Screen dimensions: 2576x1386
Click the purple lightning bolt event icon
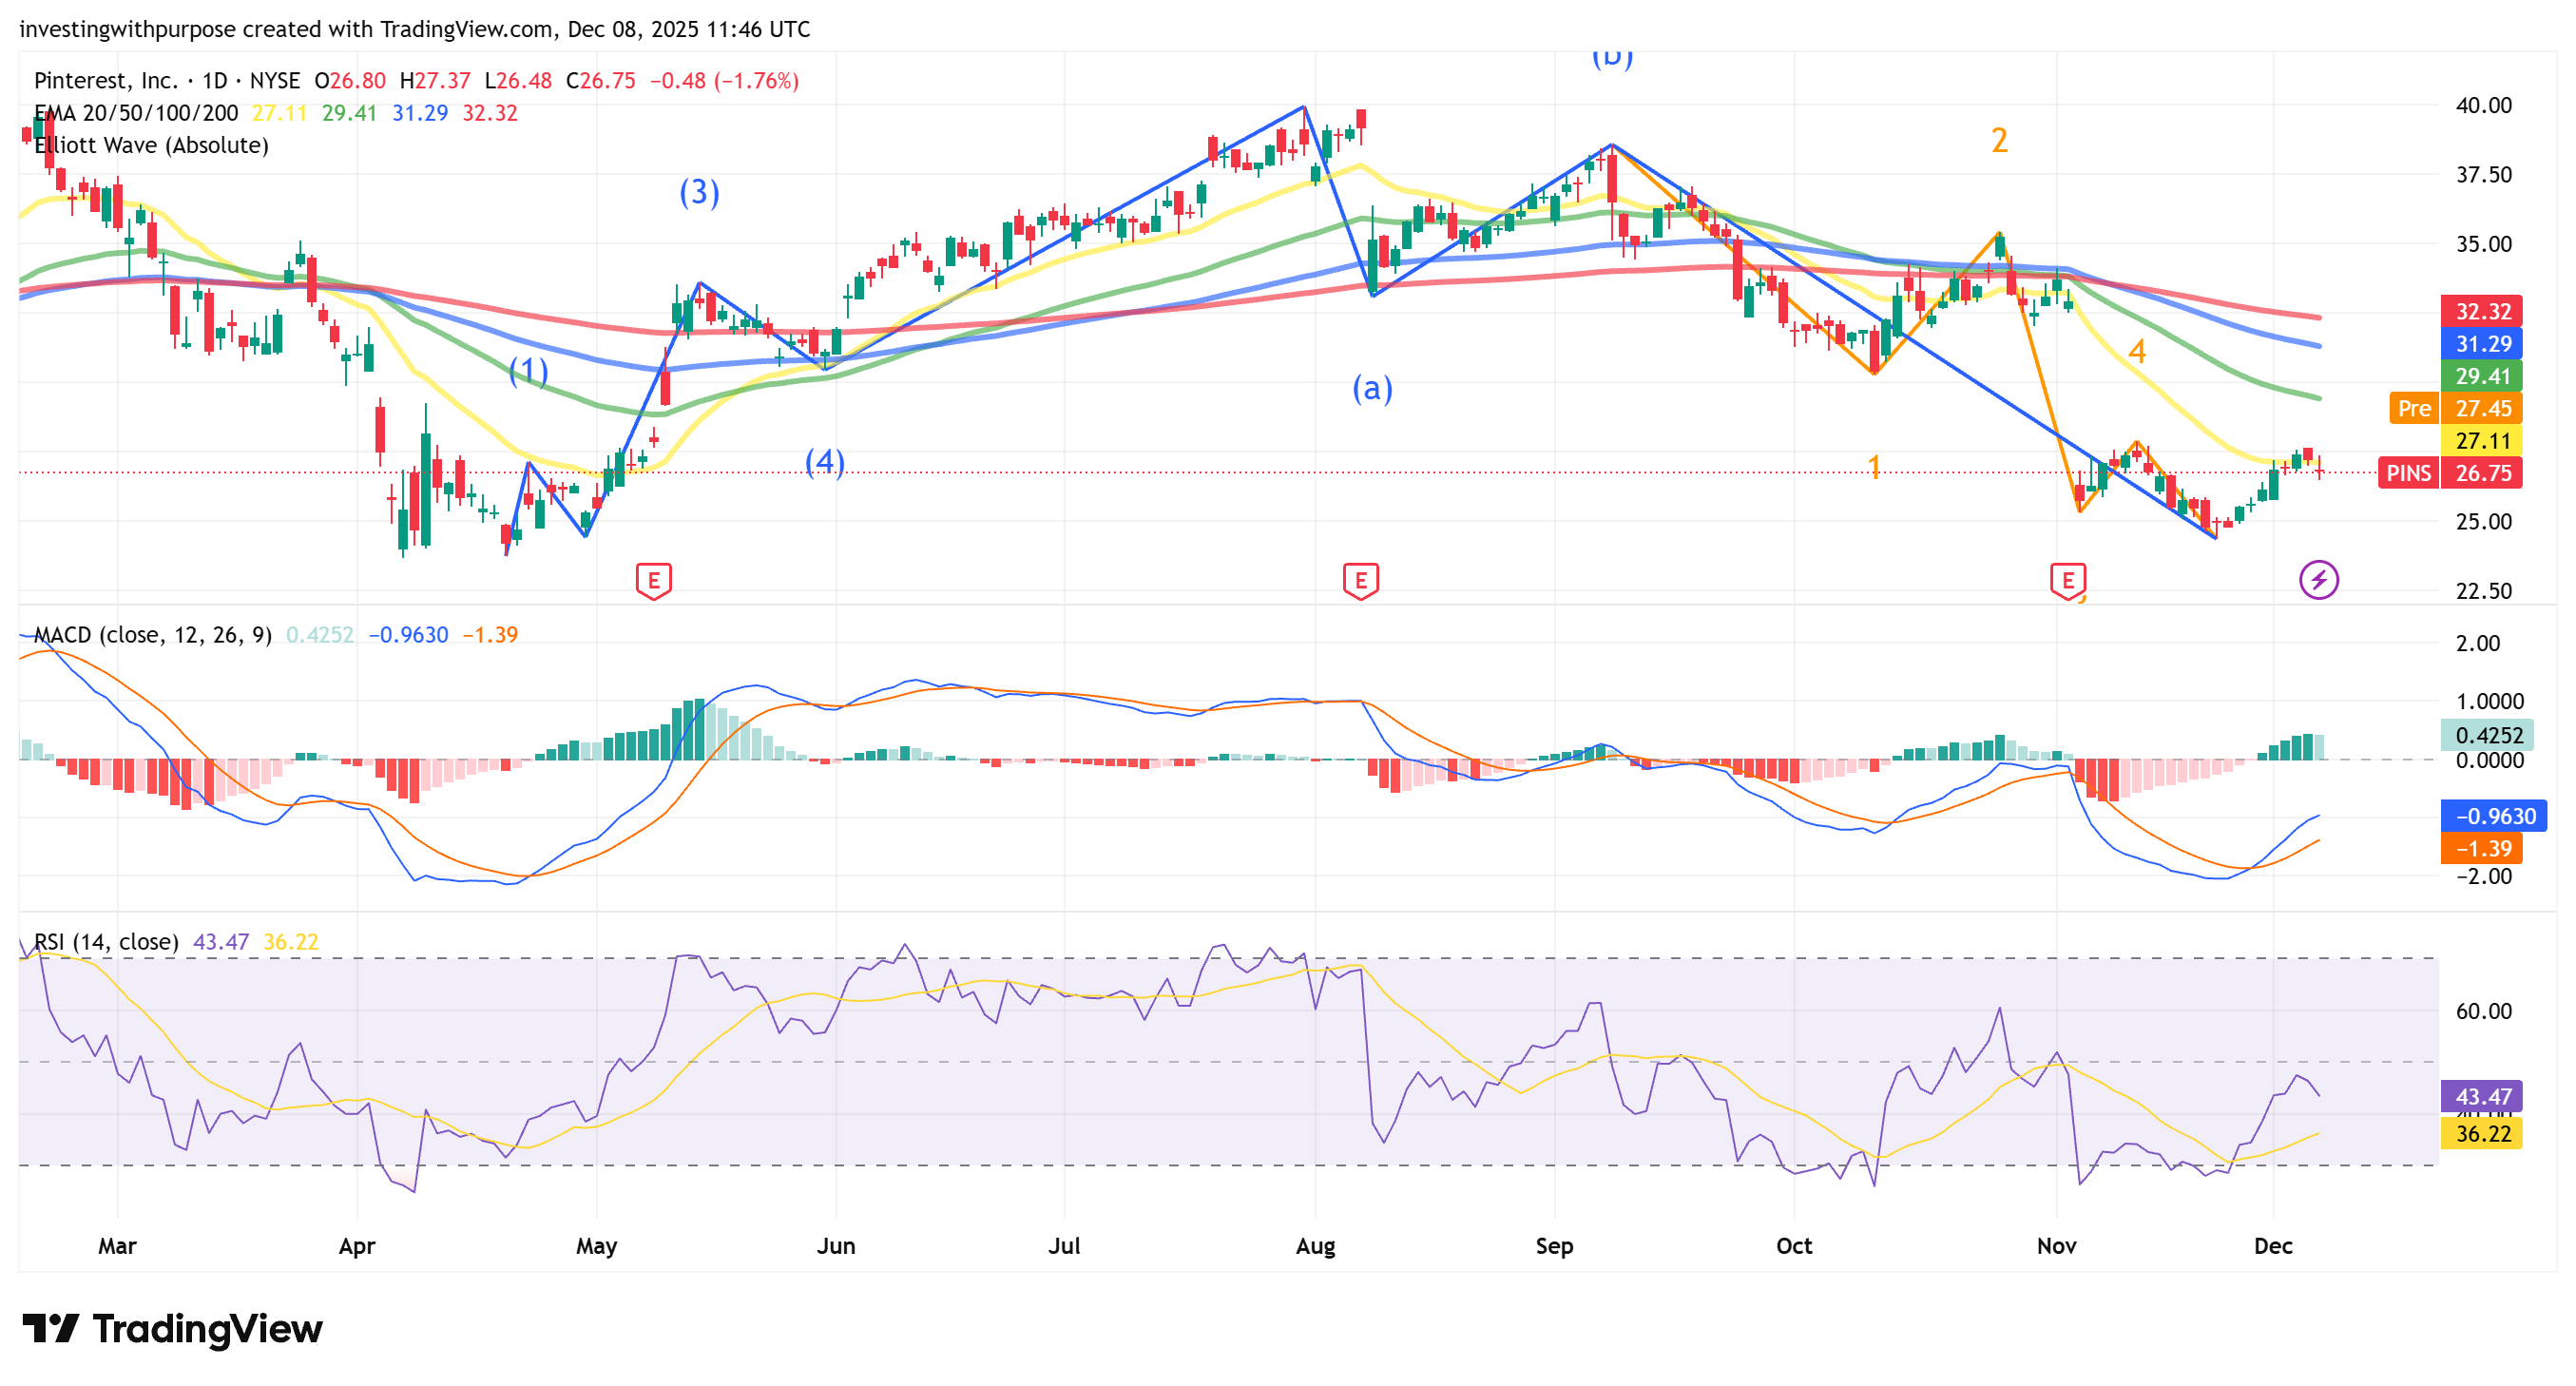pyautogui.click(x=2318, y=579)
